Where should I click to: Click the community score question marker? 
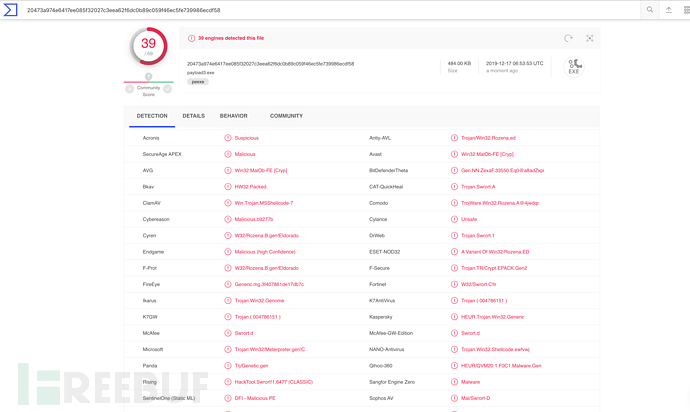tap(149, 77)
